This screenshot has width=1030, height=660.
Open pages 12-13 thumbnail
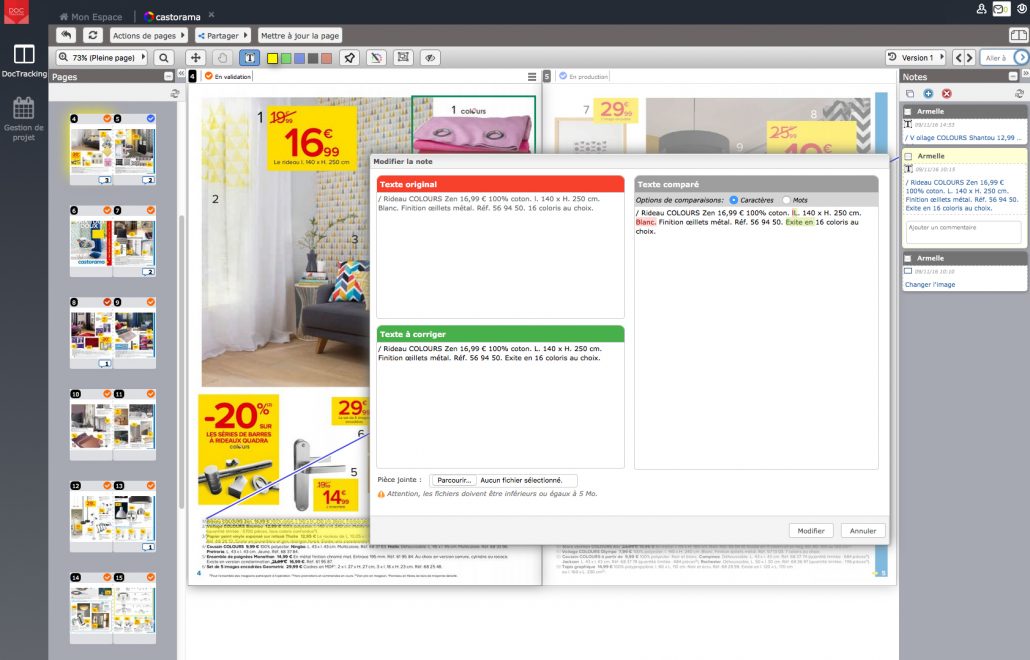113,515
